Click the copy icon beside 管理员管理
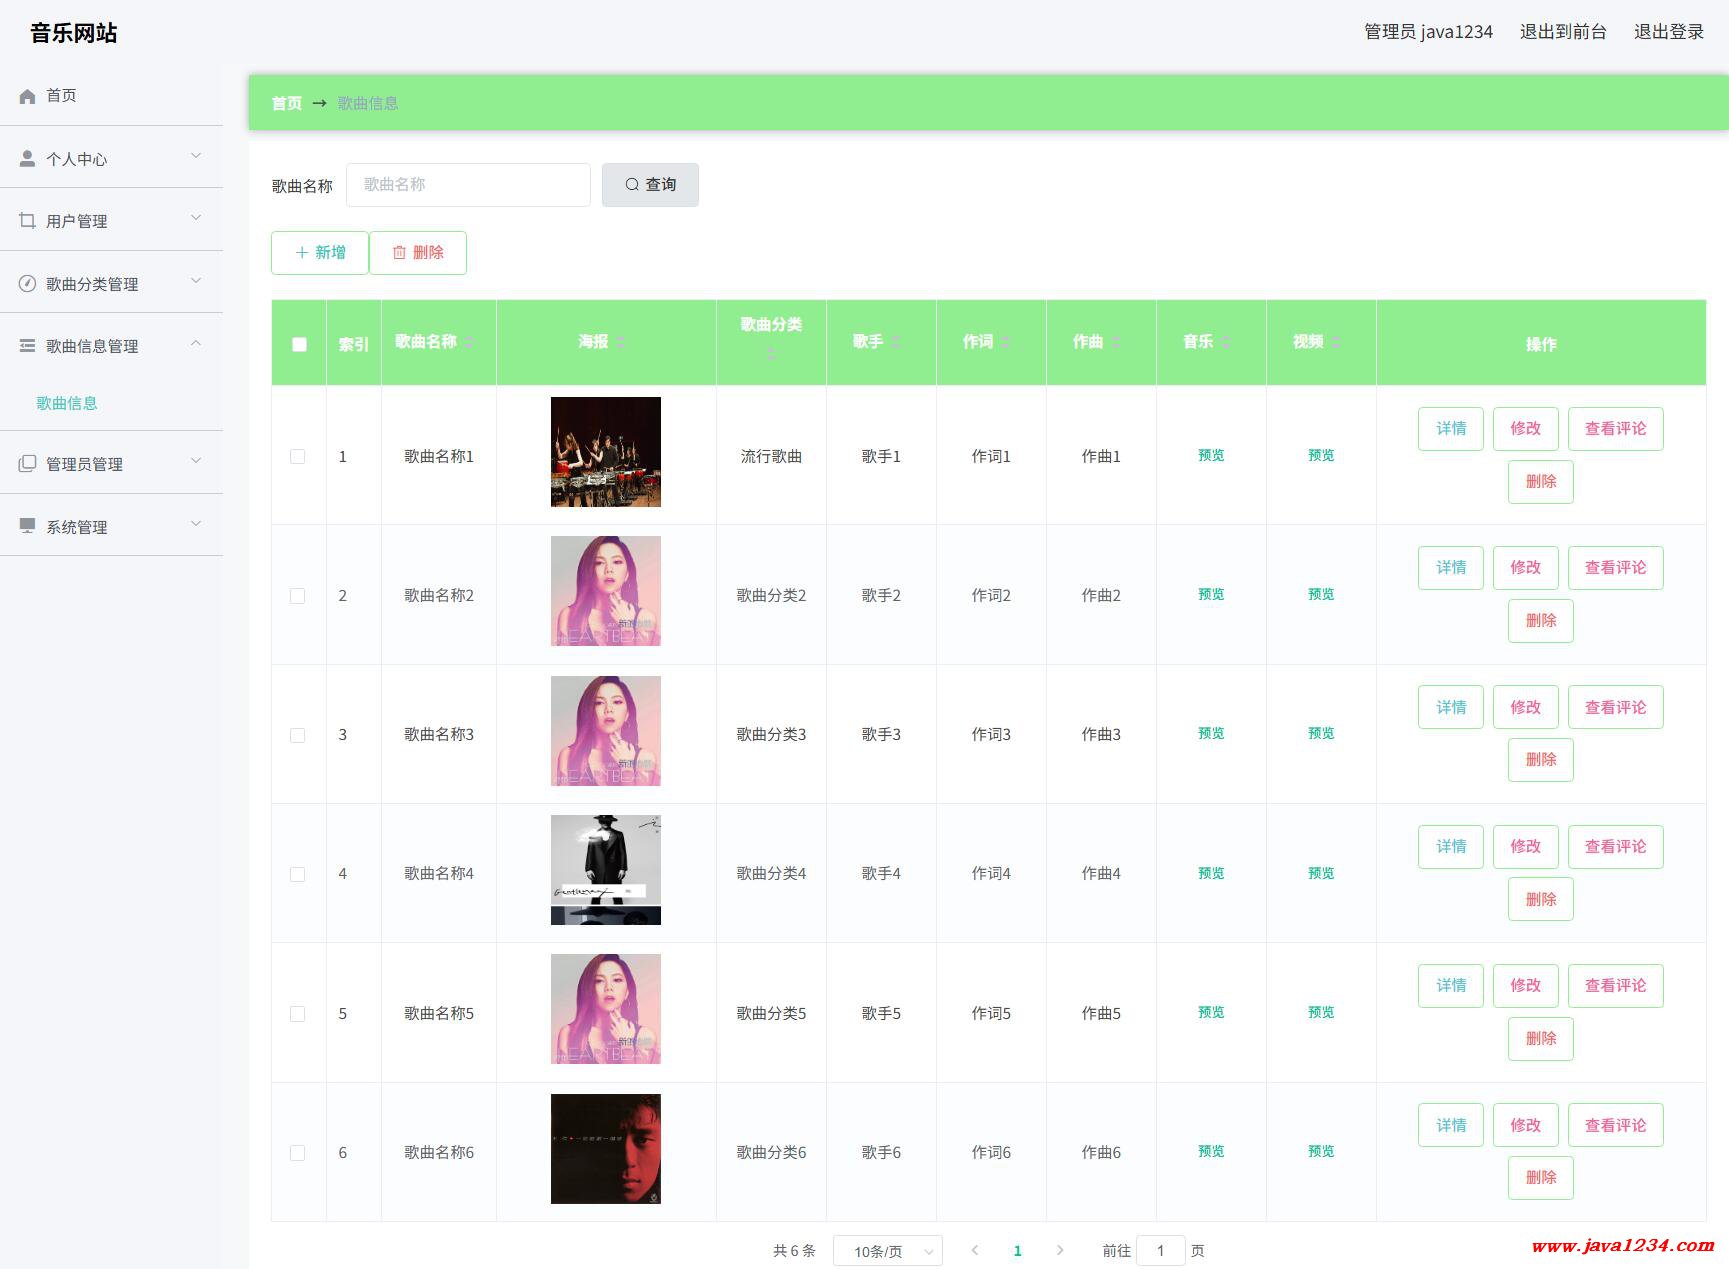This screenshot has width=1729, height=1269. click(27, 464)
